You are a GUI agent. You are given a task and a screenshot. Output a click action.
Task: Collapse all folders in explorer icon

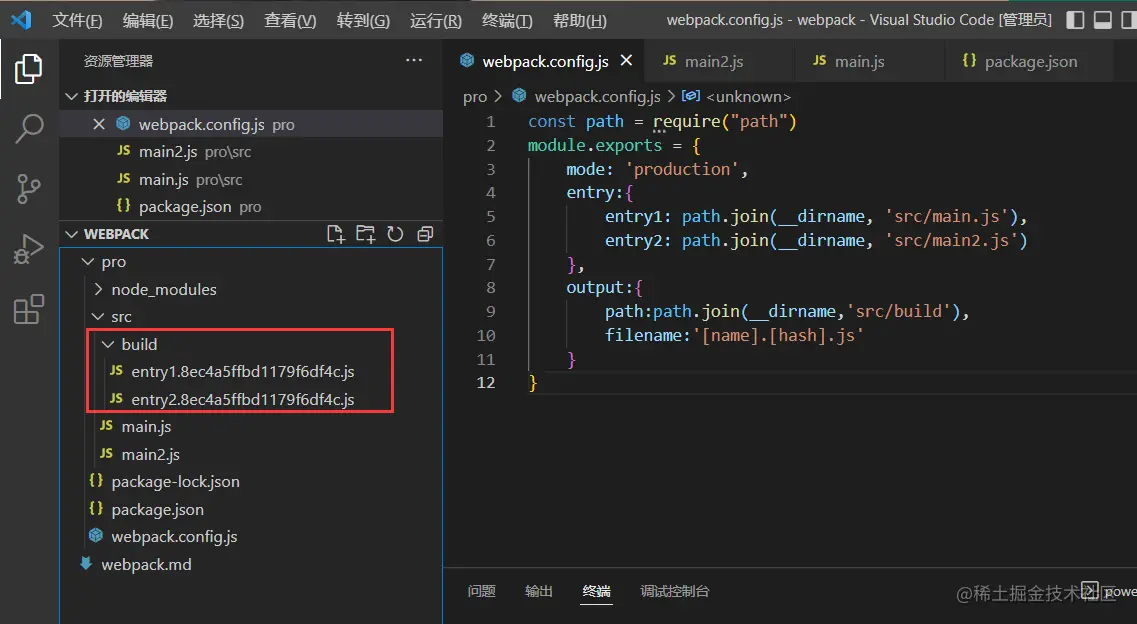pos(425,234)
